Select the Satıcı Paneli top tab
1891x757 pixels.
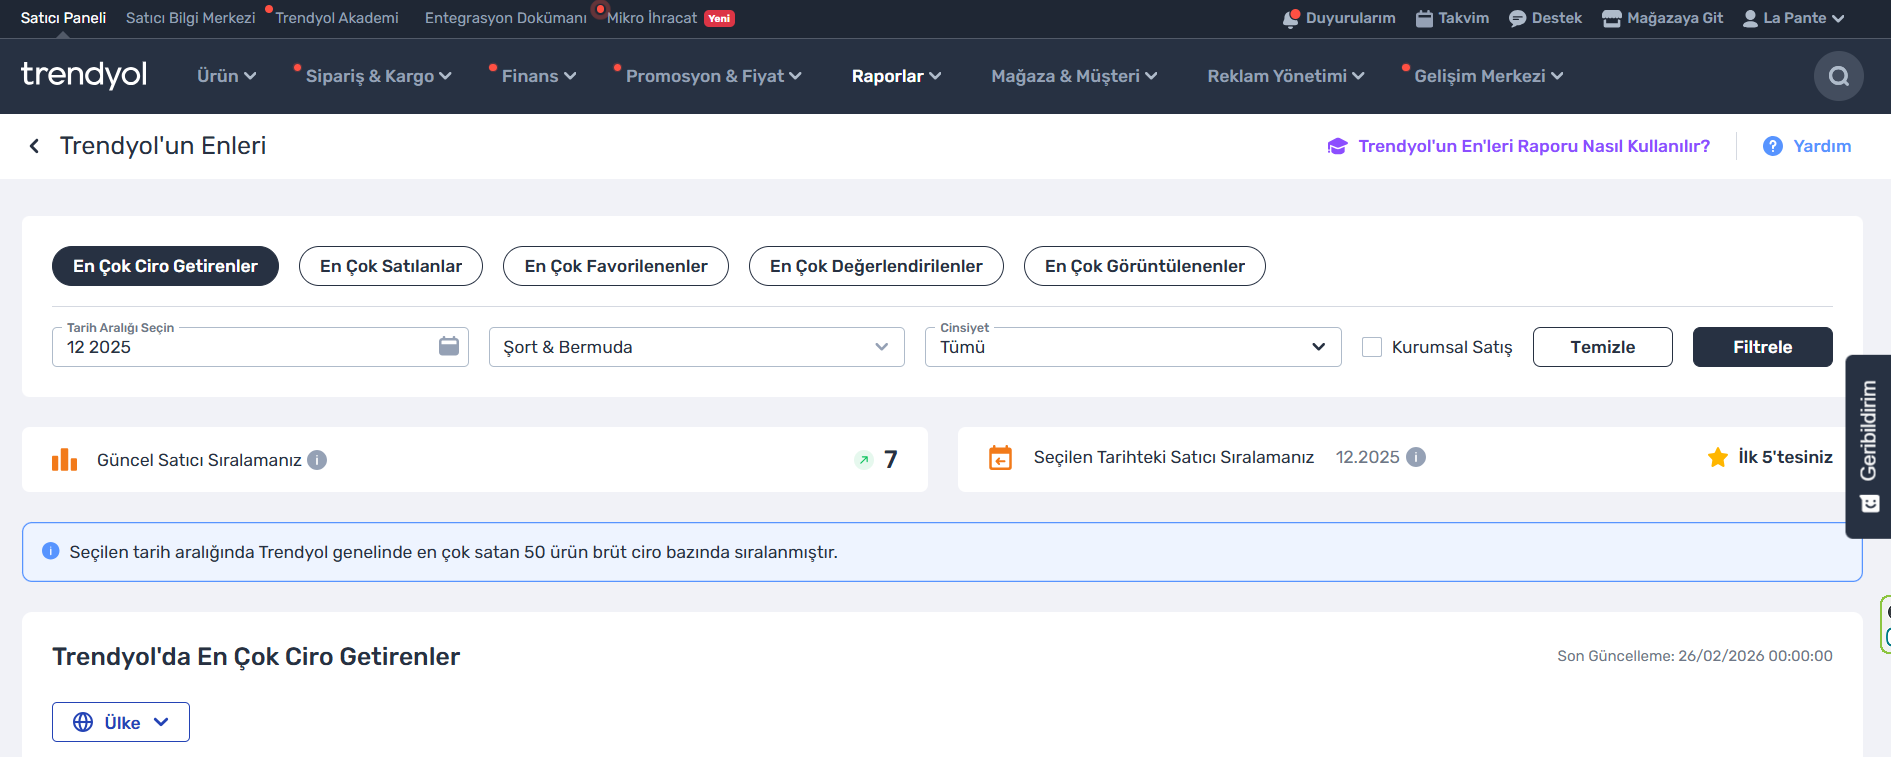tap(63, 18)
